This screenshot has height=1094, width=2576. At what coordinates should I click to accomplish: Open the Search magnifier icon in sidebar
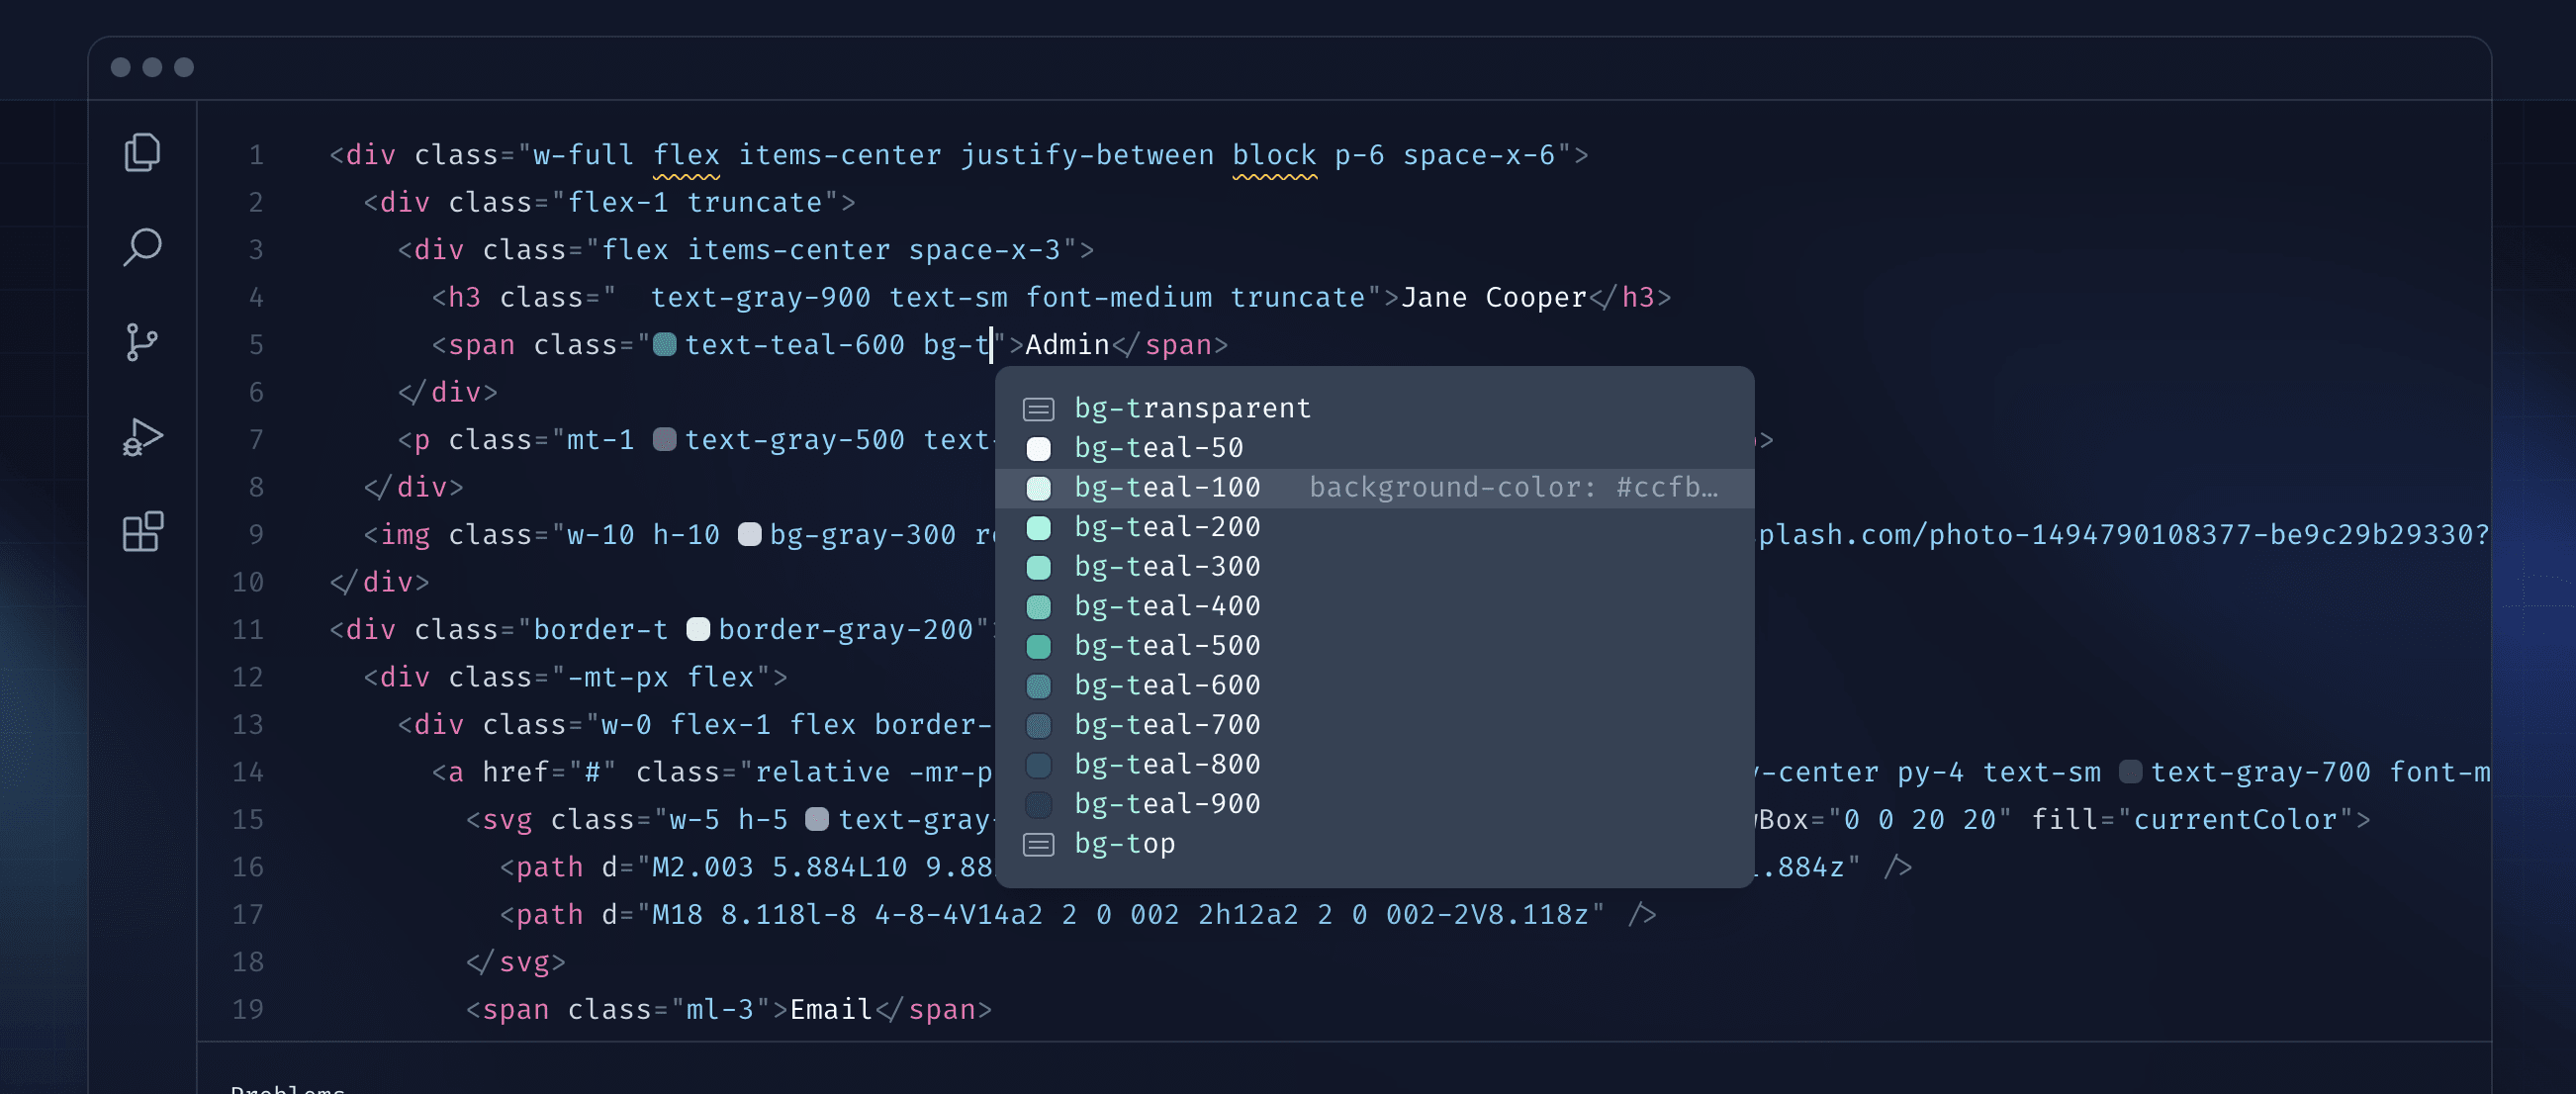point(142,247)
